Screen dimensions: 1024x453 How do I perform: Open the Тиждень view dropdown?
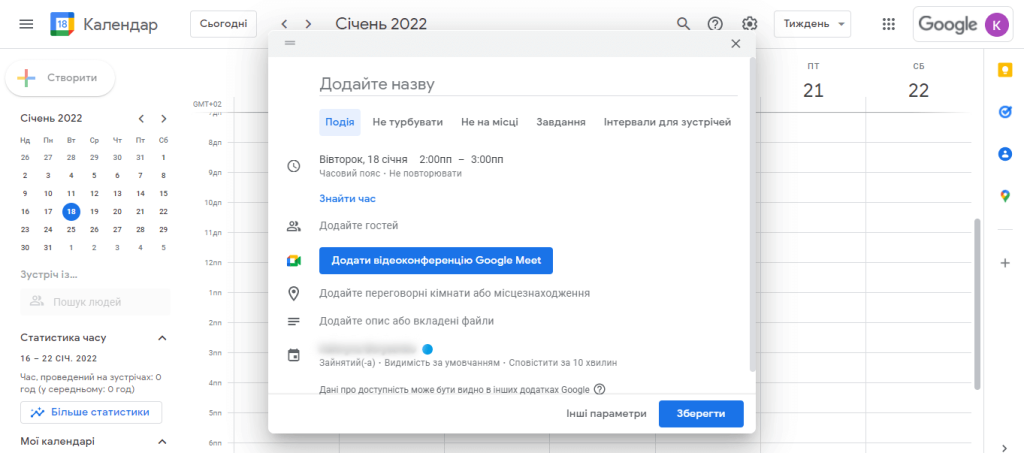(812, 24)
